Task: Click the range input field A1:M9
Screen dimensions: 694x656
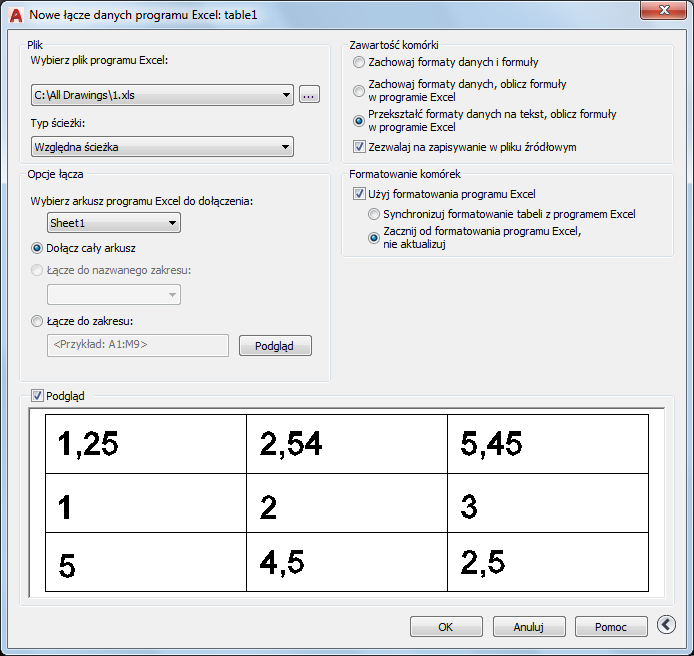Action: click(x=138, y=345)
